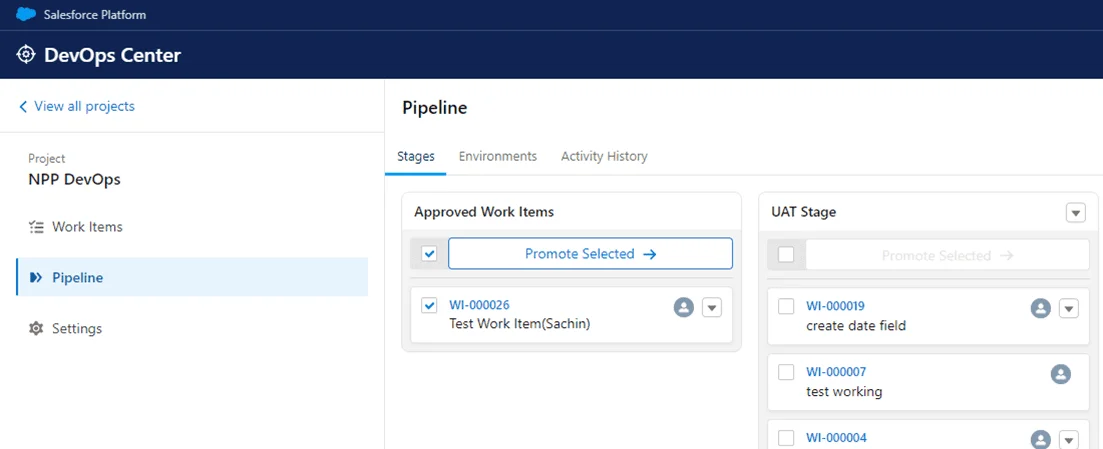Click the text 'Test Work Item(Sachin)'
The width and height of the screenshot is (1103, 449).
pos(520,324)
